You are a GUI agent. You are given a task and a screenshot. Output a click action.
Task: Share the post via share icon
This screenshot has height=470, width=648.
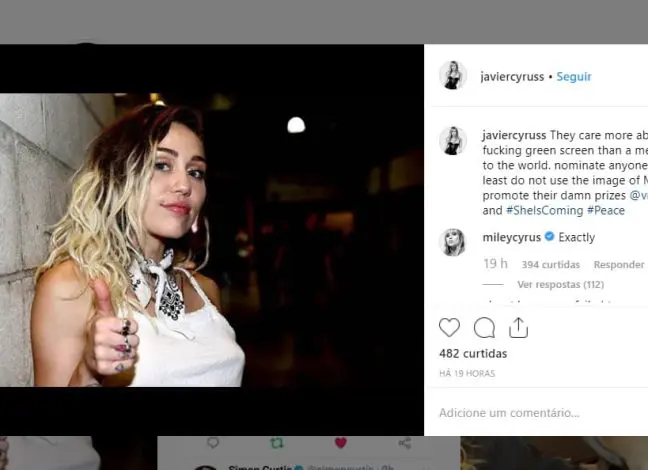coord(518,328)
